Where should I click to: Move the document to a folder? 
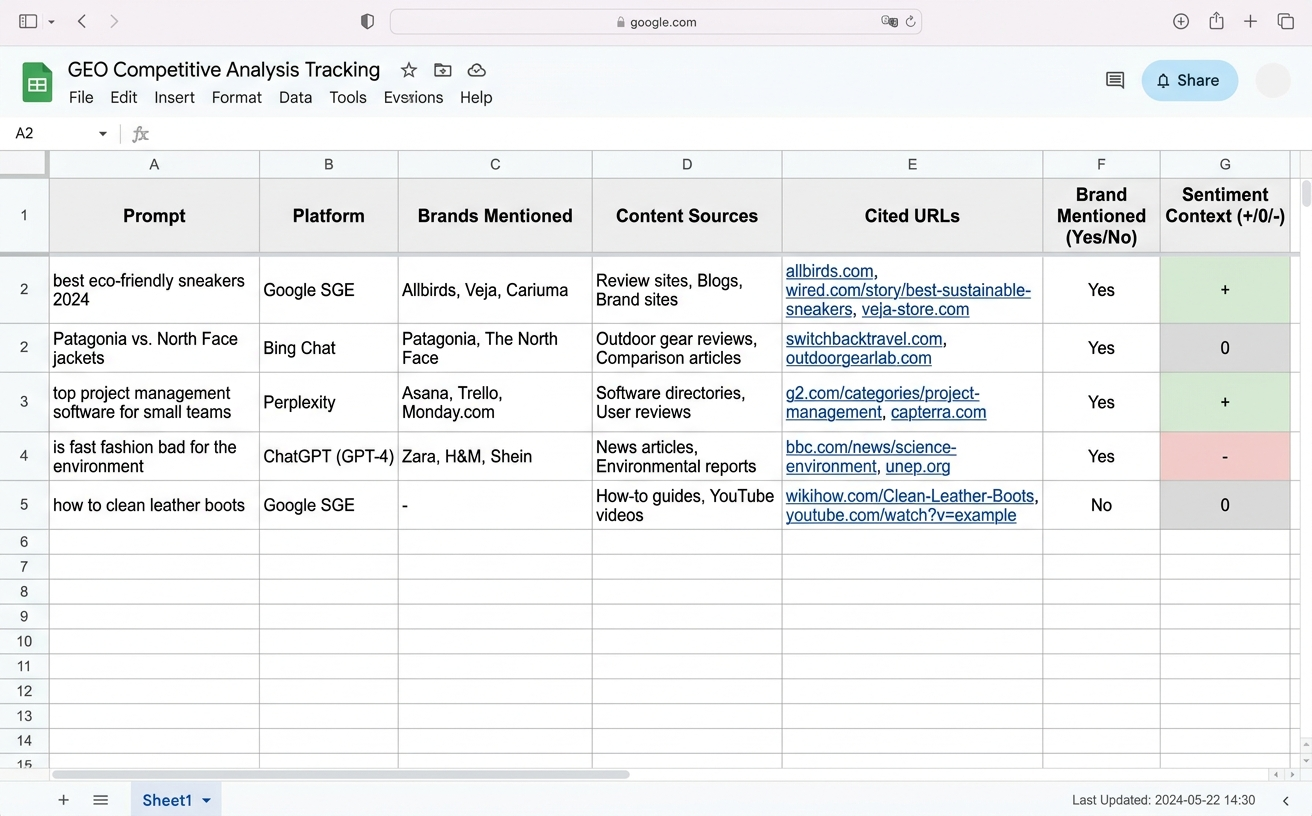442,70
